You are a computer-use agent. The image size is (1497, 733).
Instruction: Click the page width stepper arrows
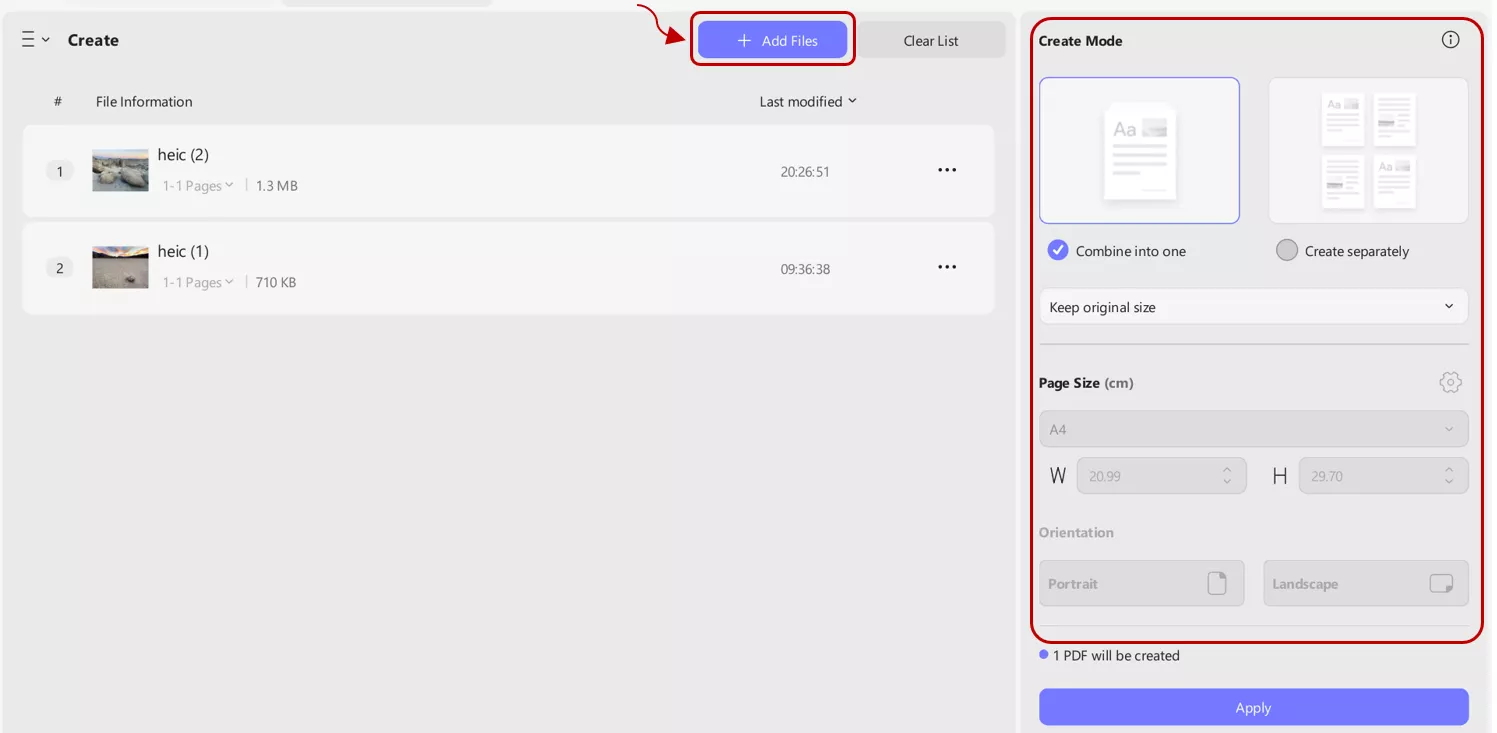[x=1227, y=476]
